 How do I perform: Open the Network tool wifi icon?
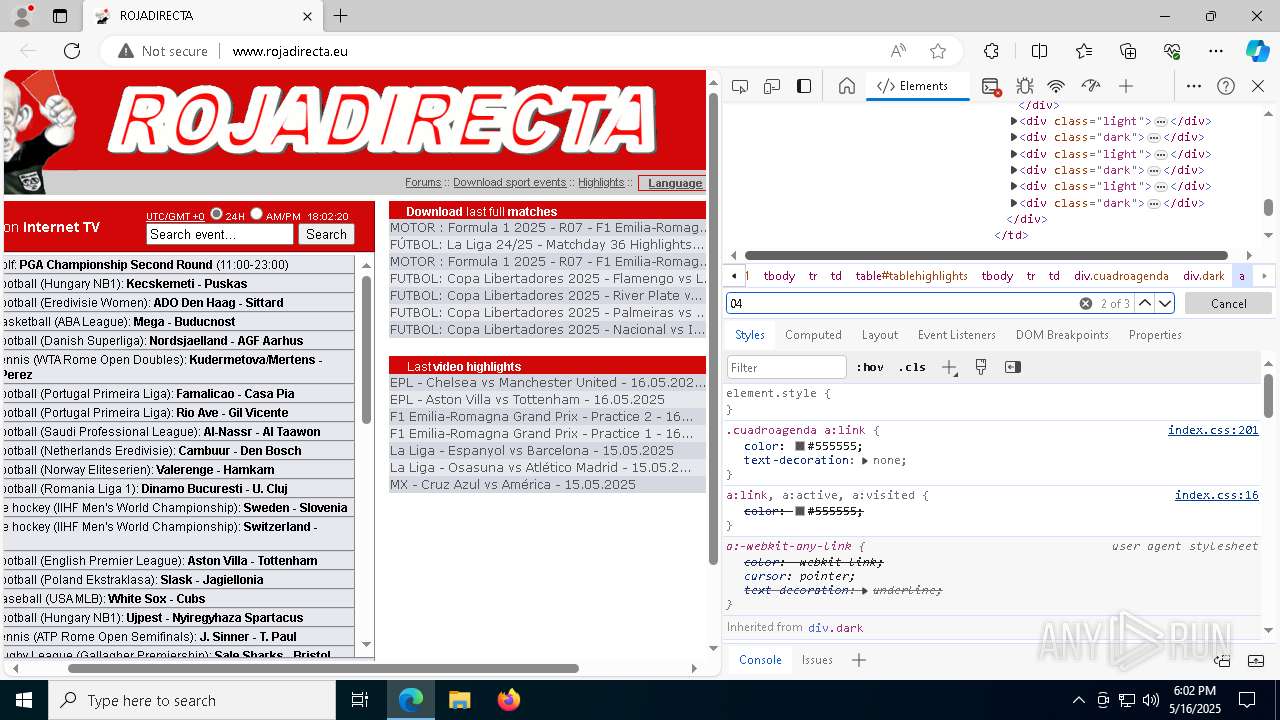pos(1057,86)
